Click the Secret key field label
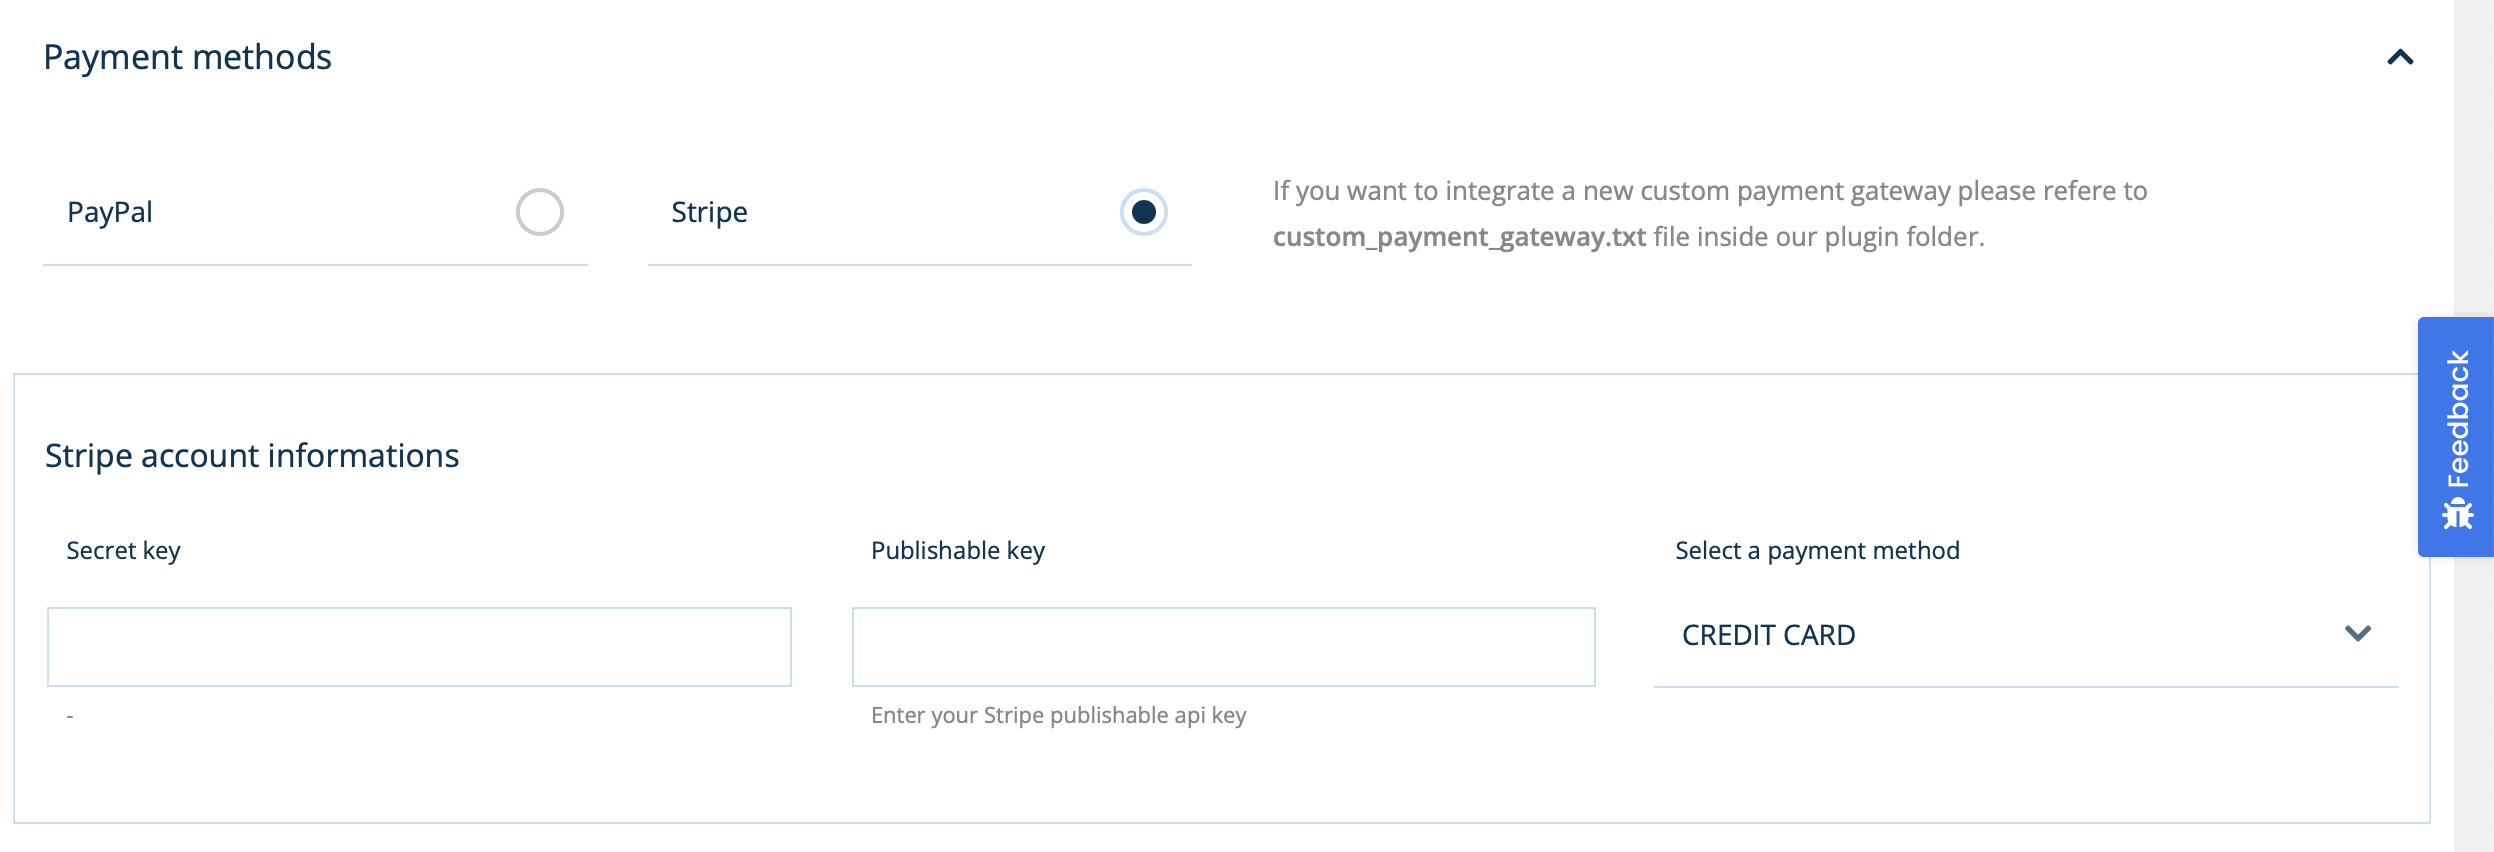 click(x=123, y=551)
